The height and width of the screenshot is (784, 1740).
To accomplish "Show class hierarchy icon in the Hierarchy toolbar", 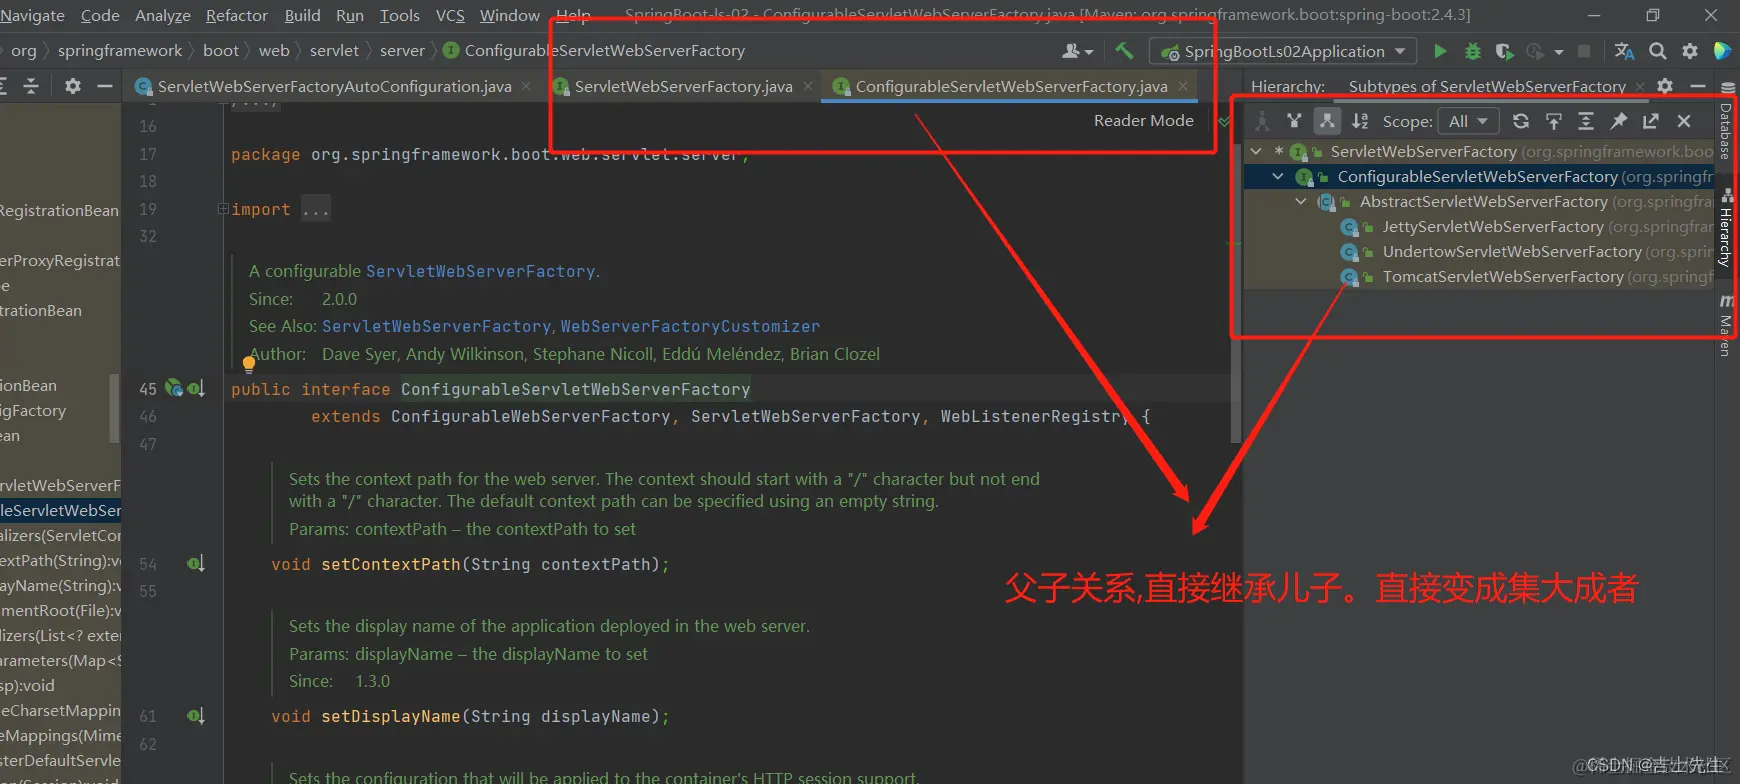I will coord(1262,121).
